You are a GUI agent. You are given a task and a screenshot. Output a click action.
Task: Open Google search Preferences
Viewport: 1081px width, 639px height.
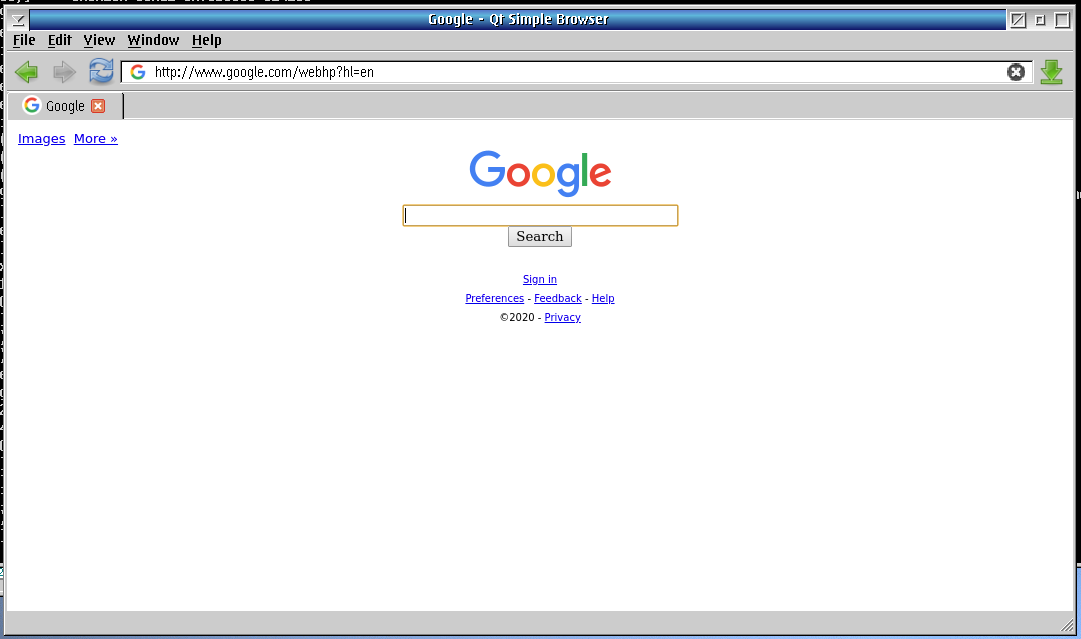(494, 298)
